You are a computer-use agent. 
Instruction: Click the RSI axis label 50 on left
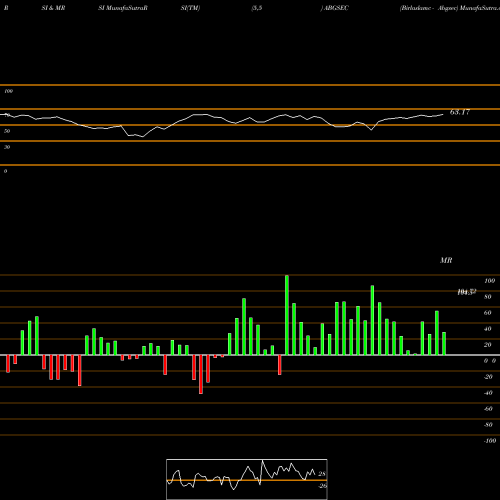coord(7,131)
